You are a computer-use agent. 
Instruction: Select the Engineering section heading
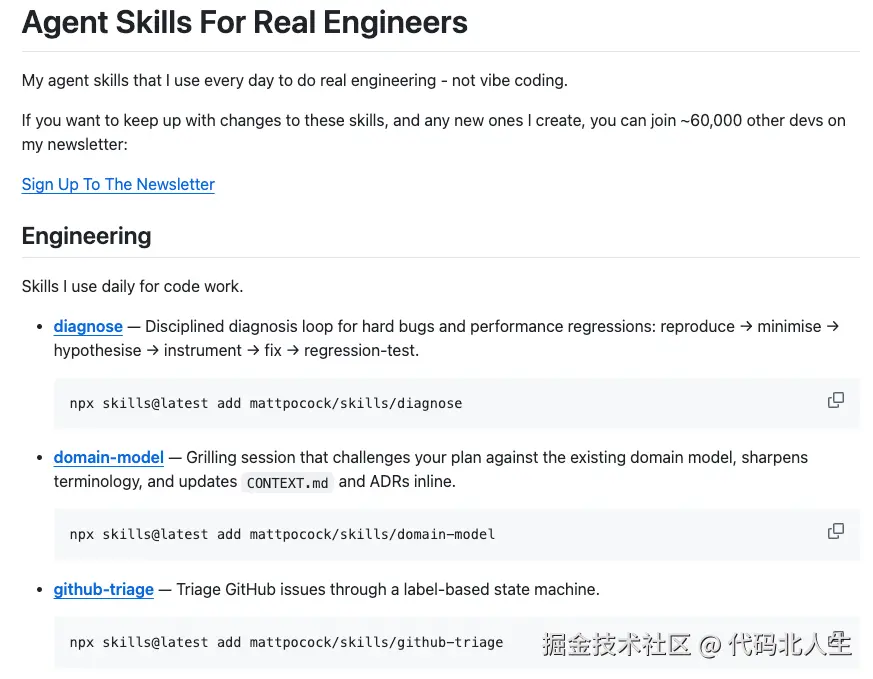[x=86, y=236]
